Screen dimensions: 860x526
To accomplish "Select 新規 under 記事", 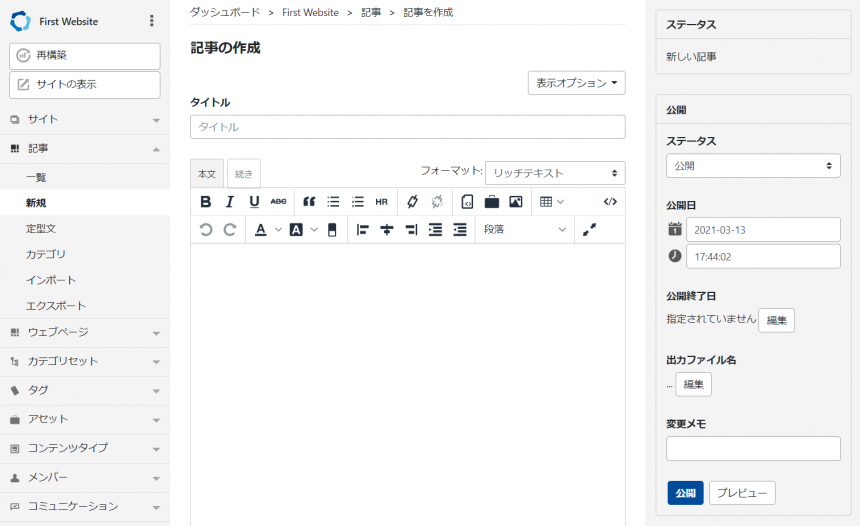I will point(85,203).
